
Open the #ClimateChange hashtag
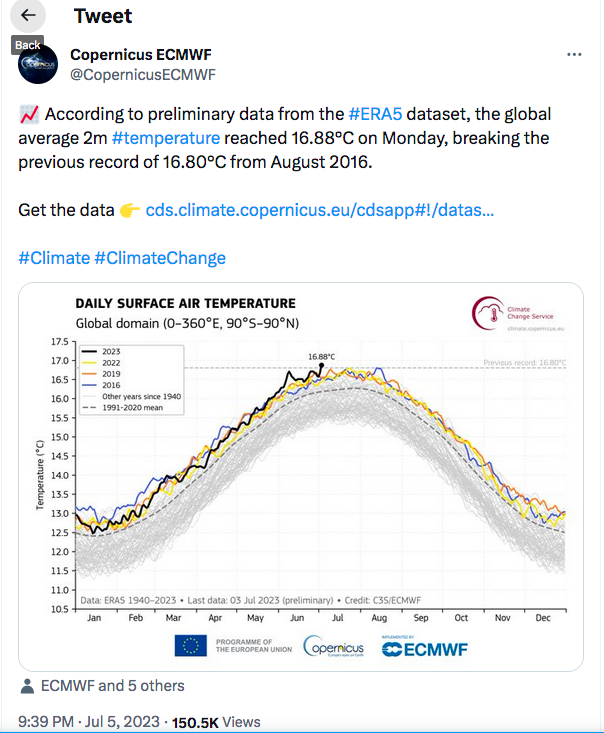159,258
